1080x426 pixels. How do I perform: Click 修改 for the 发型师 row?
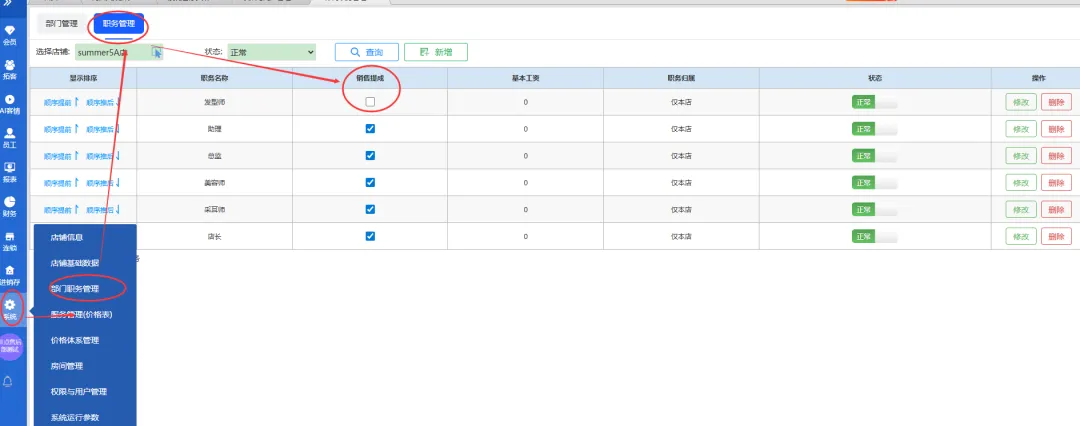pyautogui.click(x=1021, y=102)
